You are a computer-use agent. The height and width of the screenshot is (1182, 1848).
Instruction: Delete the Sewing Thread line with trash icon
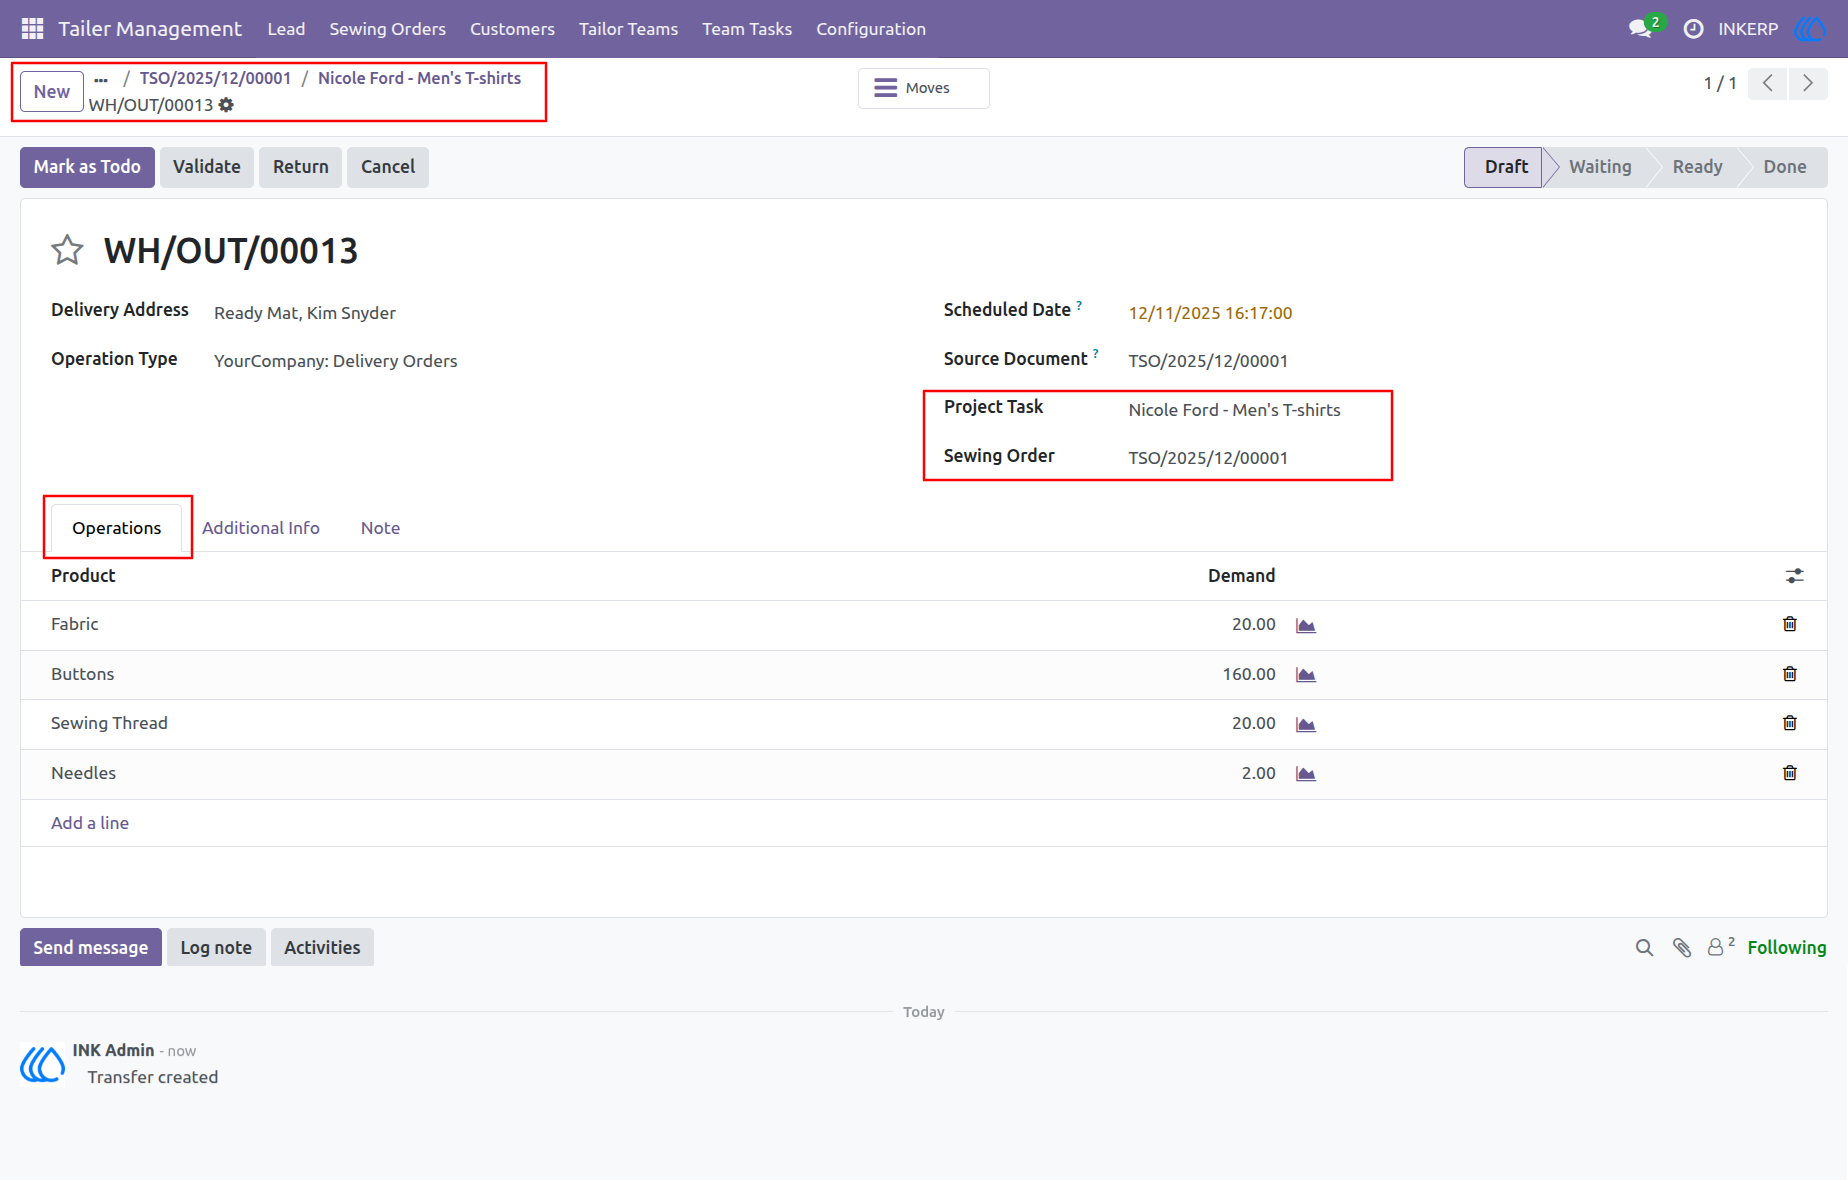[1790, 723]
